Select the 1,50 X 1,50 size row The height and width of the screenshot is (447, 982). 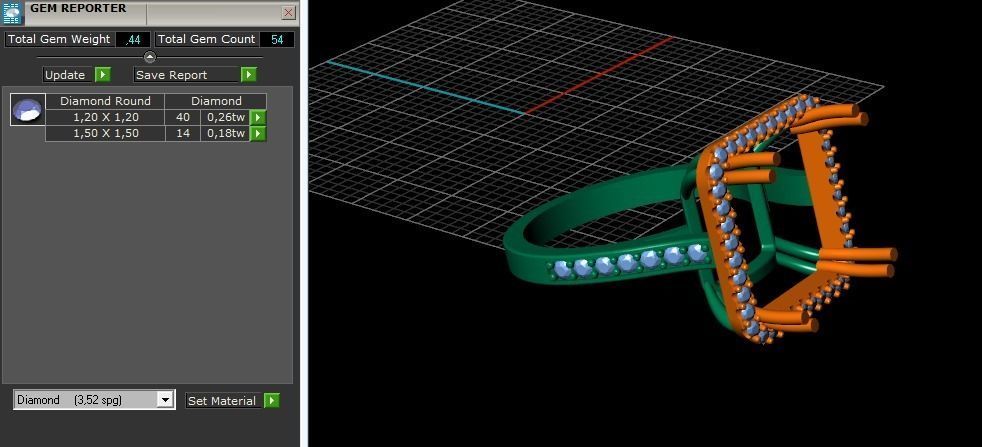coord(105,133)
